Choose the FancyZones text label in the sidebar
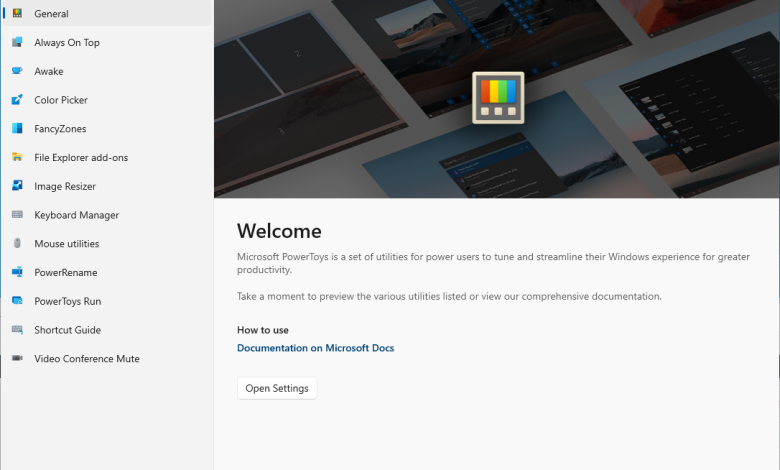Screen dimensions: 780x470 pyautogui.click(x=60, y=129)
